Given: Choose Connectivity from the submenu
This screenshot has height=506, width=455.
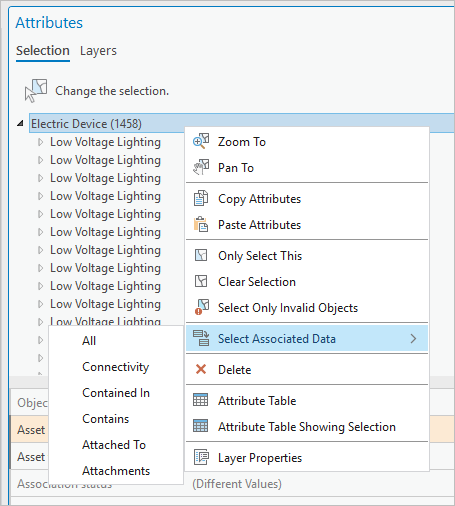Looking at the screenshot, I should tap(116, 367).
